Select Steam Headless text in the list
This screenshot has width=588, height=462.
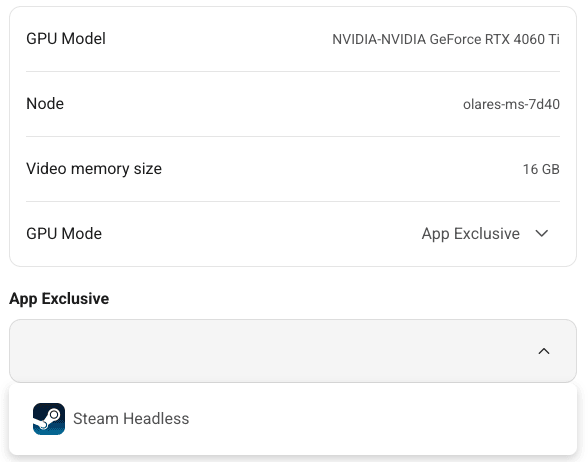(x=131, y=418)
